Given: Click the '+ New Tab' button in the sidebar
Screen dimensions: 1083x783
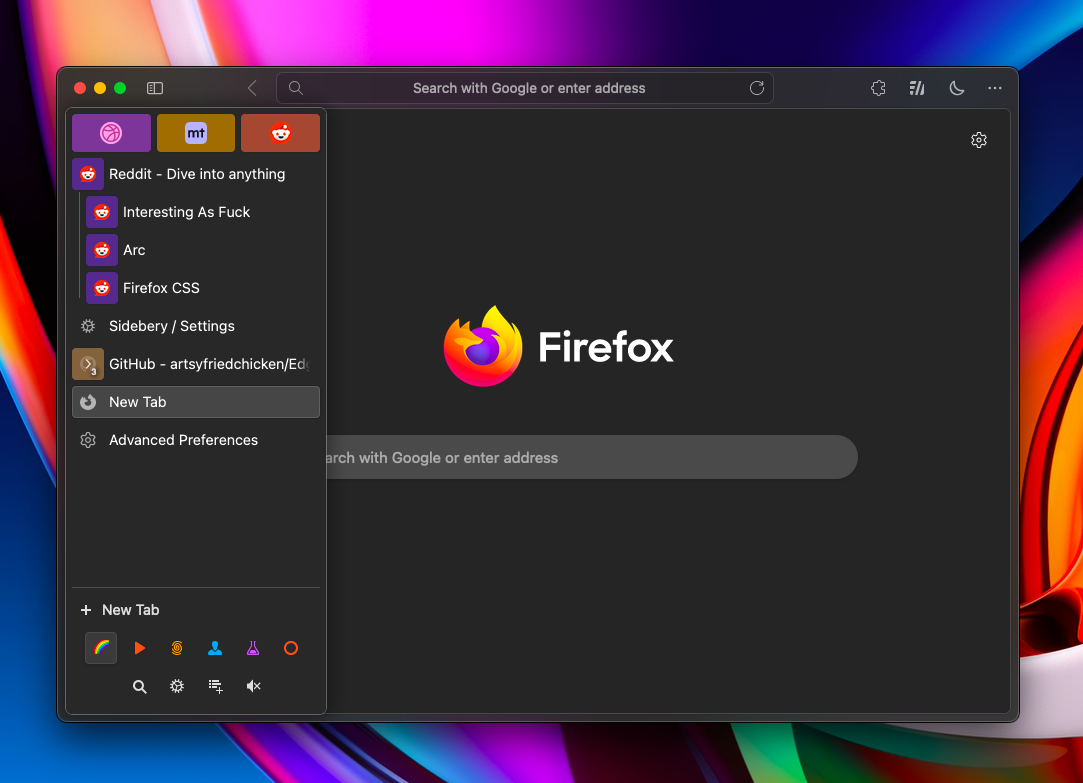Looking at the screenshot, I should tap(120, 610).
